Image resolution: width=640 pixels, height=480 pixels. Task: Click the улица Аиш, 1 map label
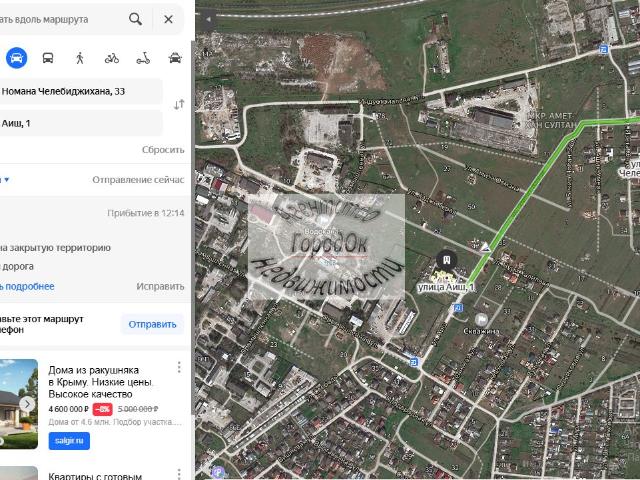[x=446, y=287]
